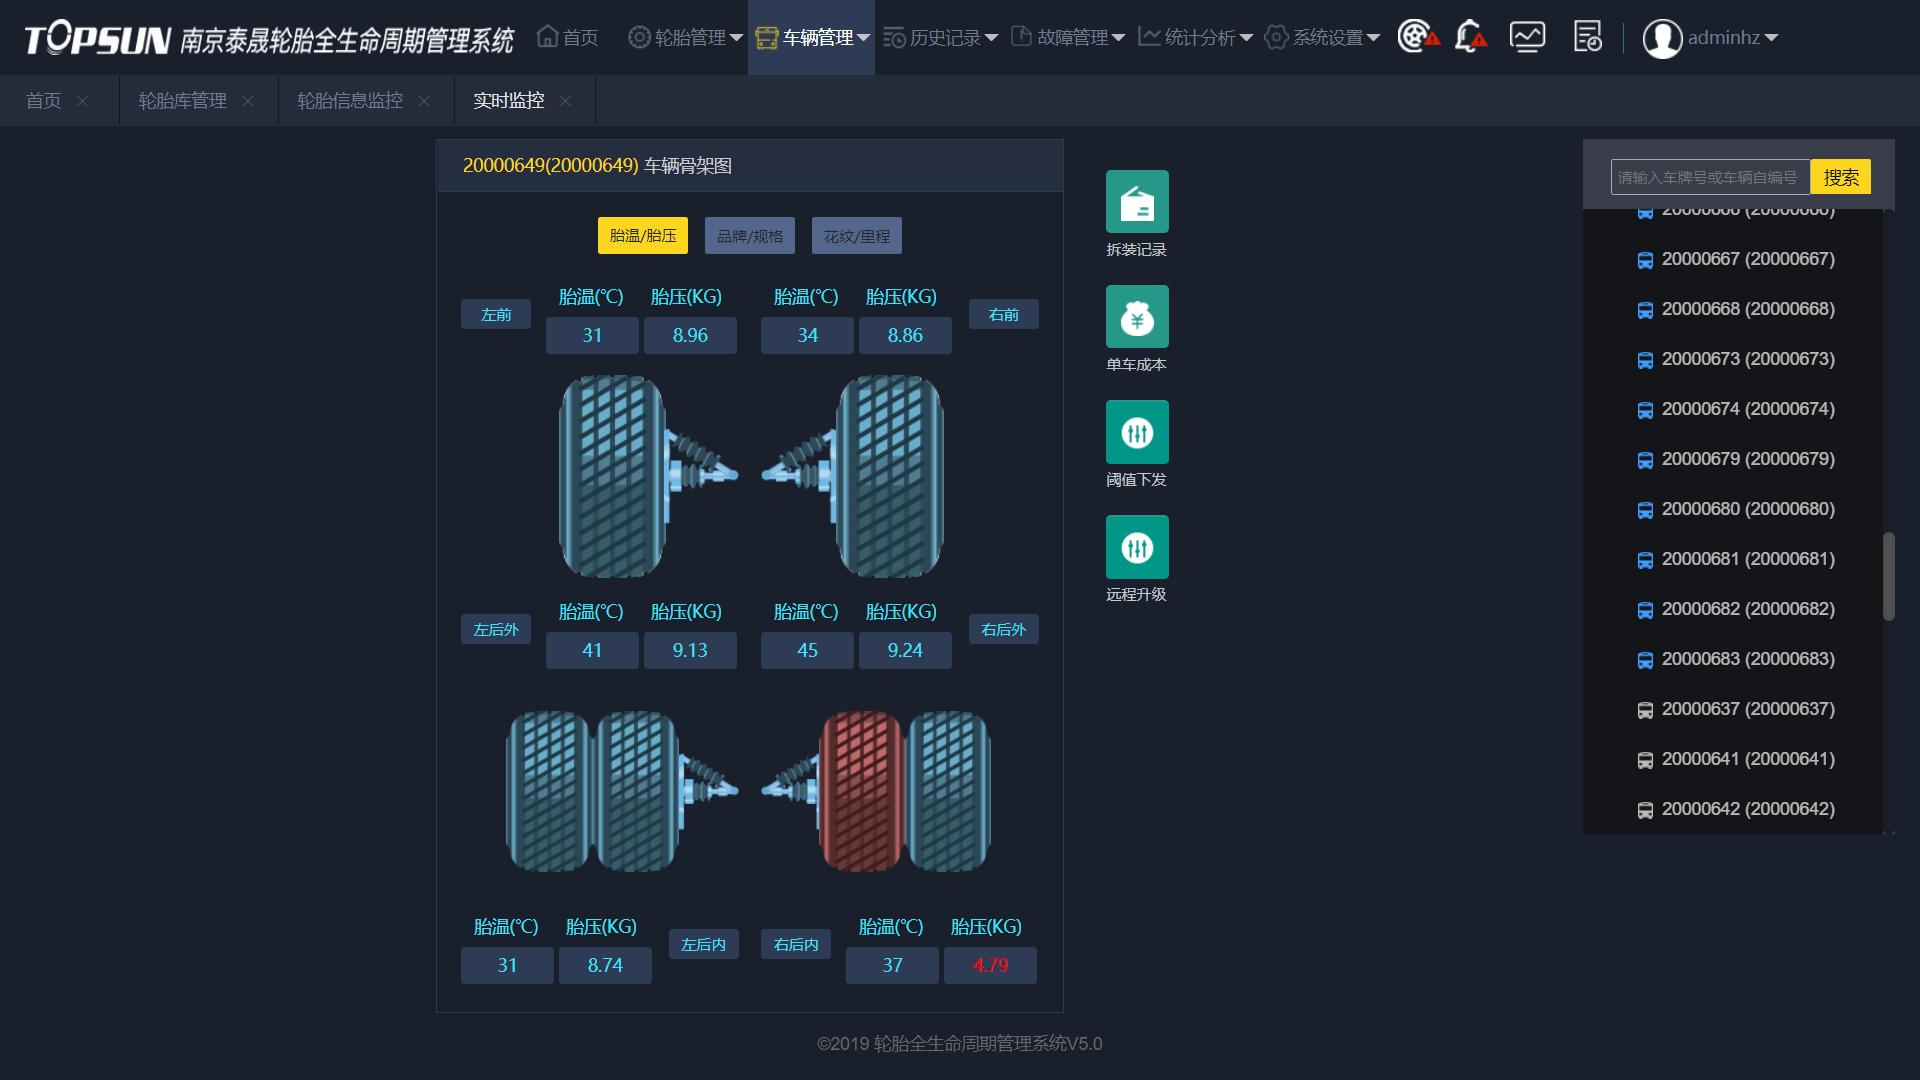The image size is (1920, 1080).
Task: Open the notification bell alert icon
Action: coord(1468,37)
